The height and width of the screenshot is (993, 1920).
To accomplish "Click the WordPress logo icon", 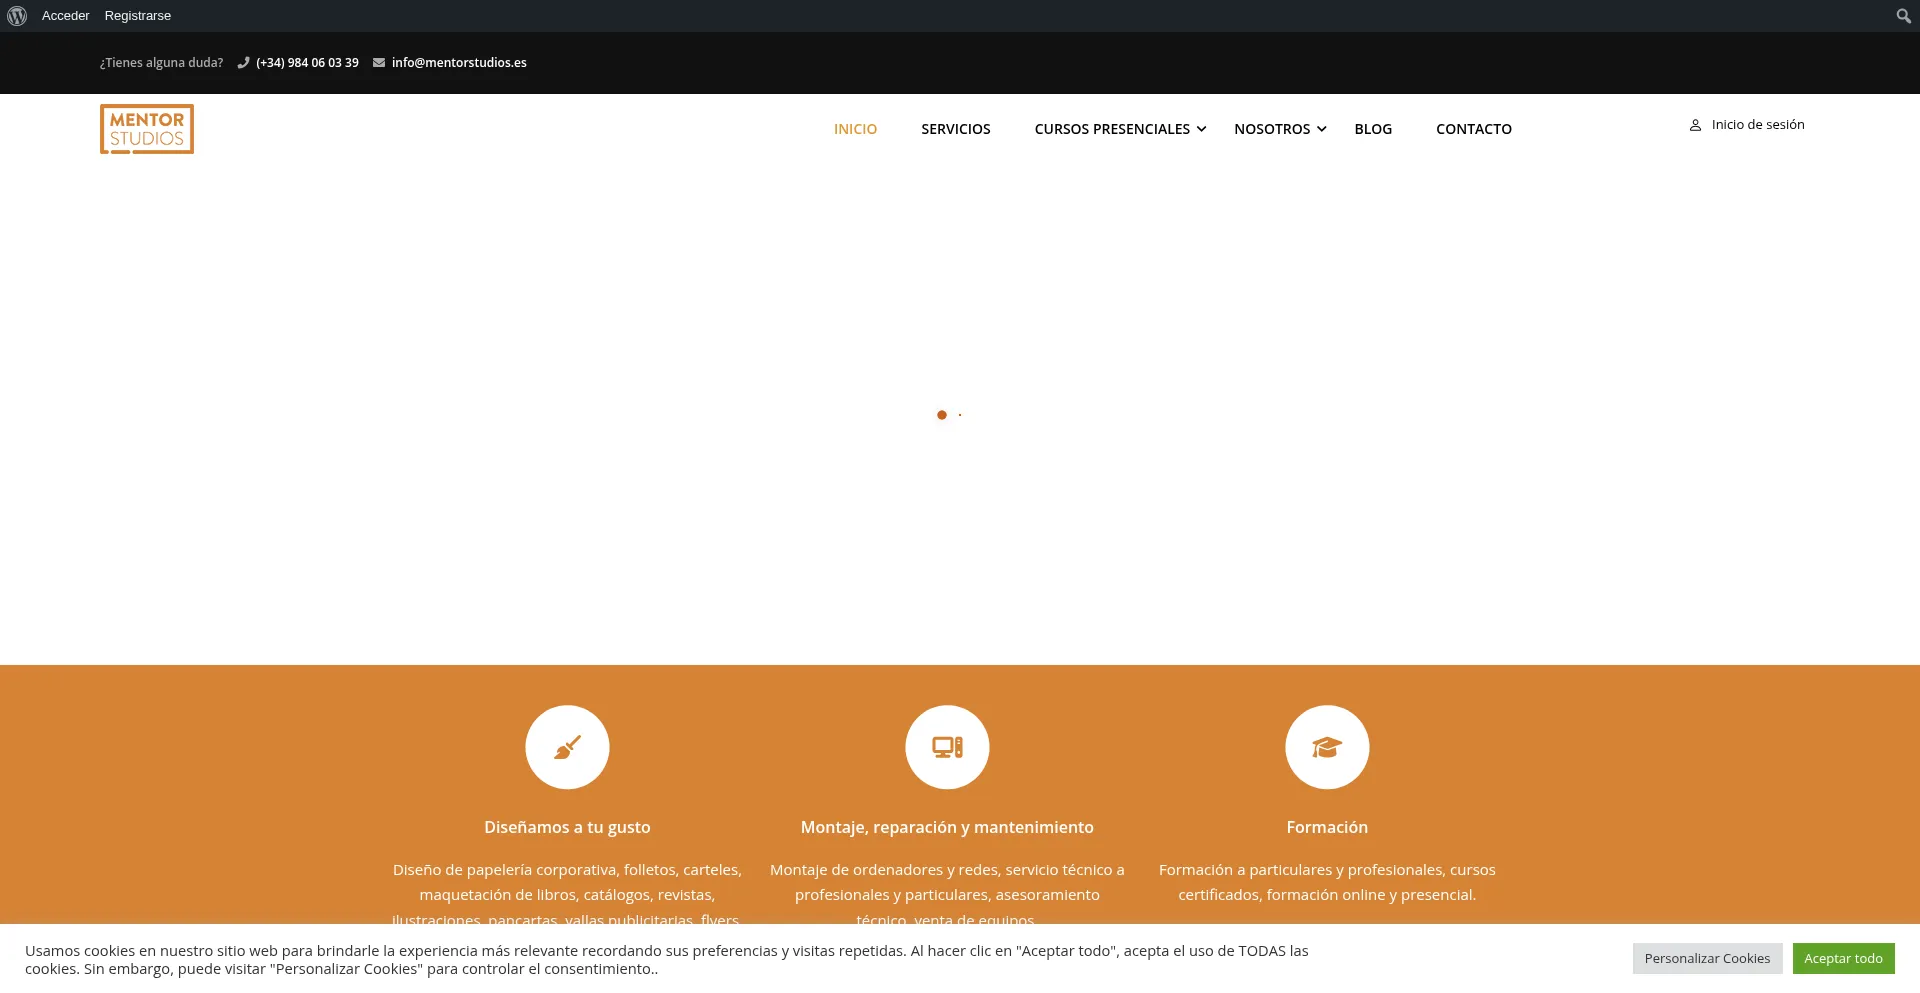I will click(x=17, y=16).
